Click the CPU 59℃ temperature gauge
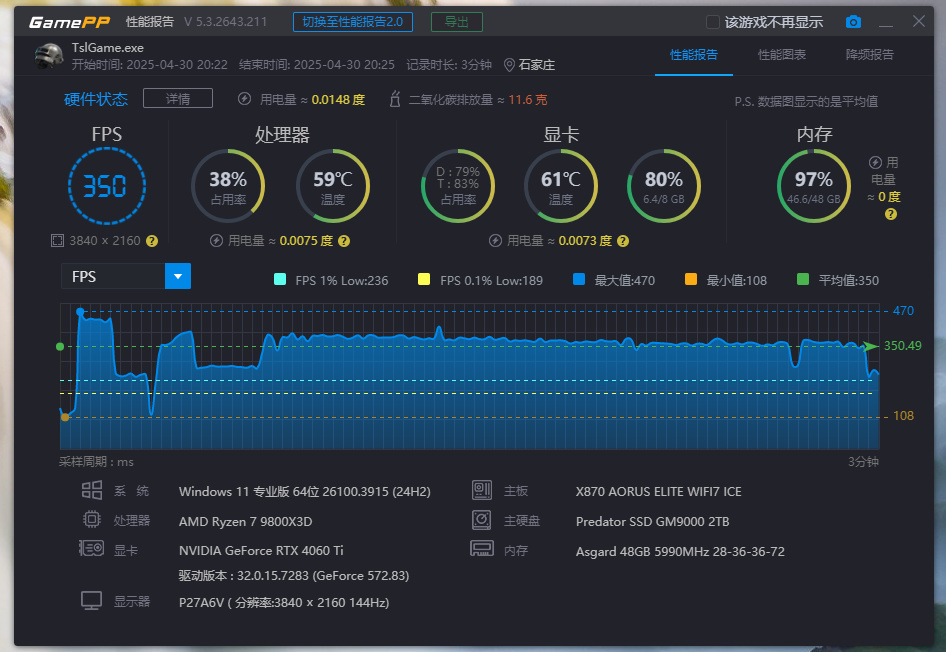 (333, 186)
